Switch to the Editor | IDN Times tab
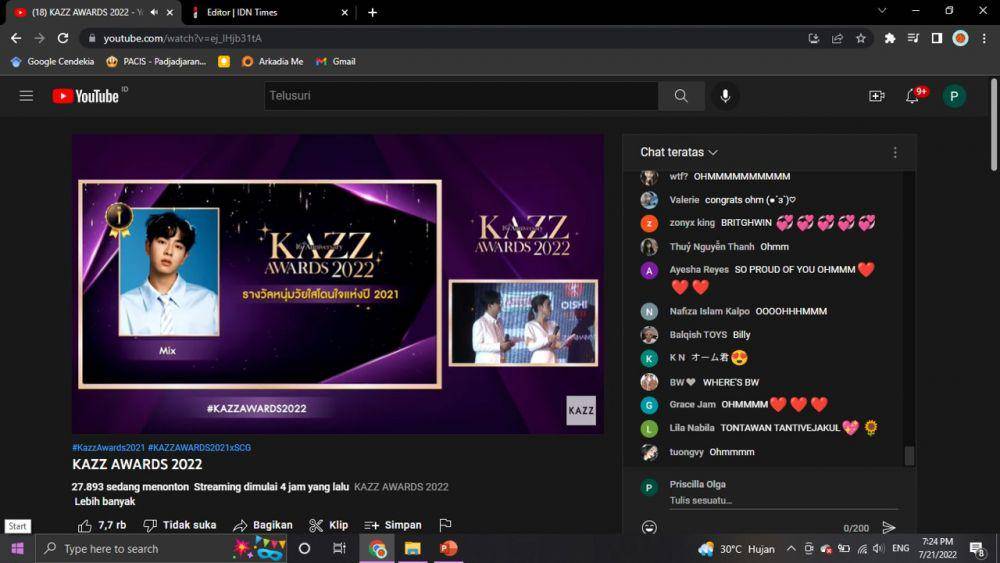The height and width of the screenshot is (563, 1000). [x=268, y=12]
